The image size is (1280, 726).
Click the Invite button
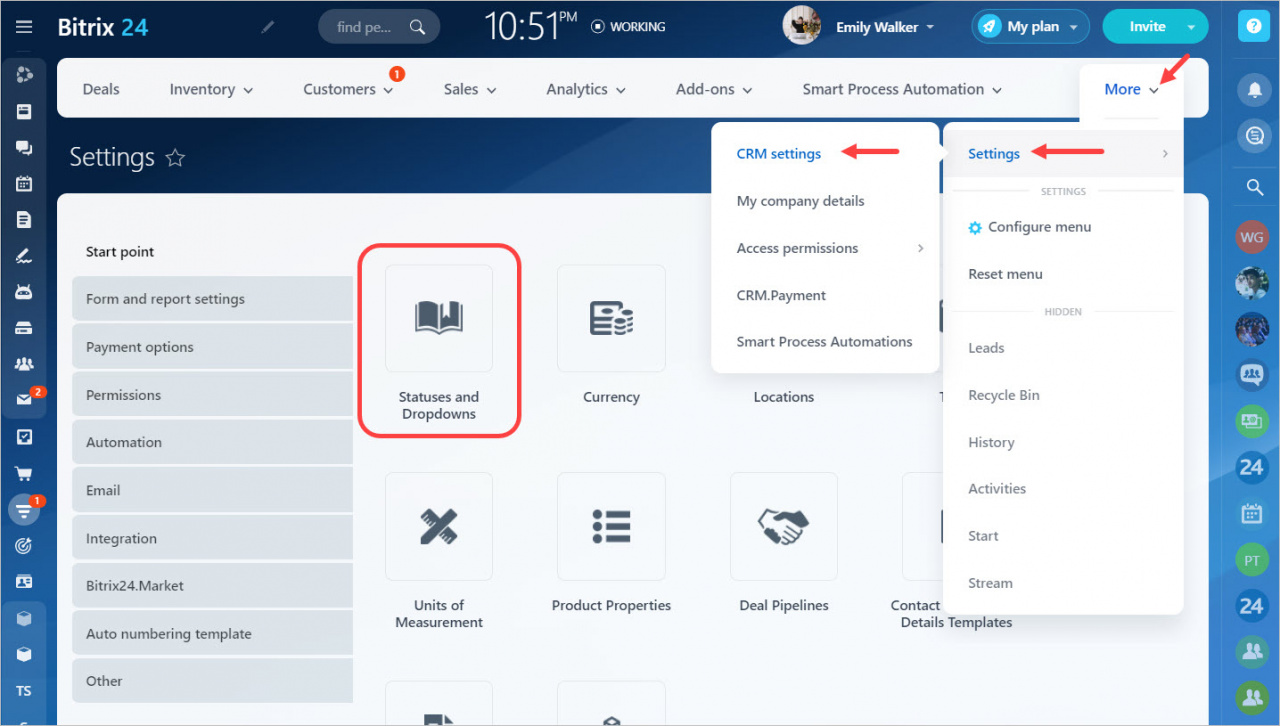pos(1147,27)
